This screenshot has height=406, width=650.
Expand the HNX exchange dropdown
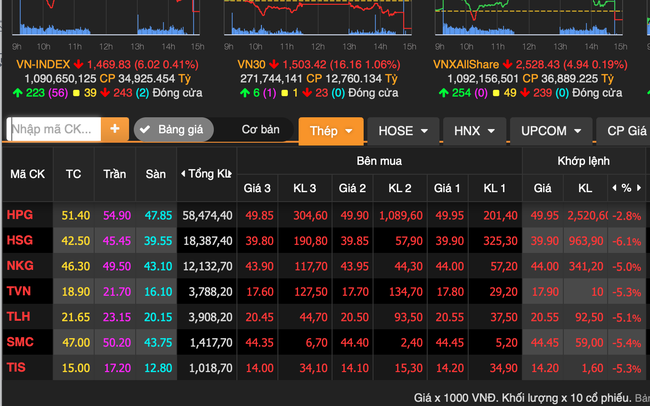[x=474, y=131]
